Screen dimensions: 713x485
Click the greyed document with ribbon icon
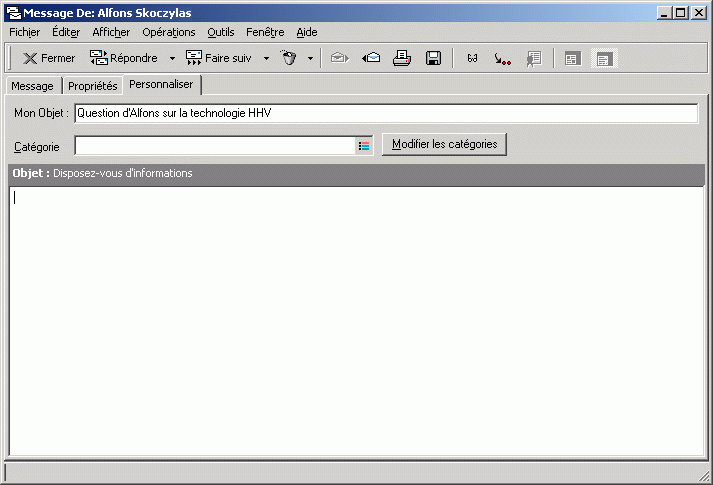(534, 59)
